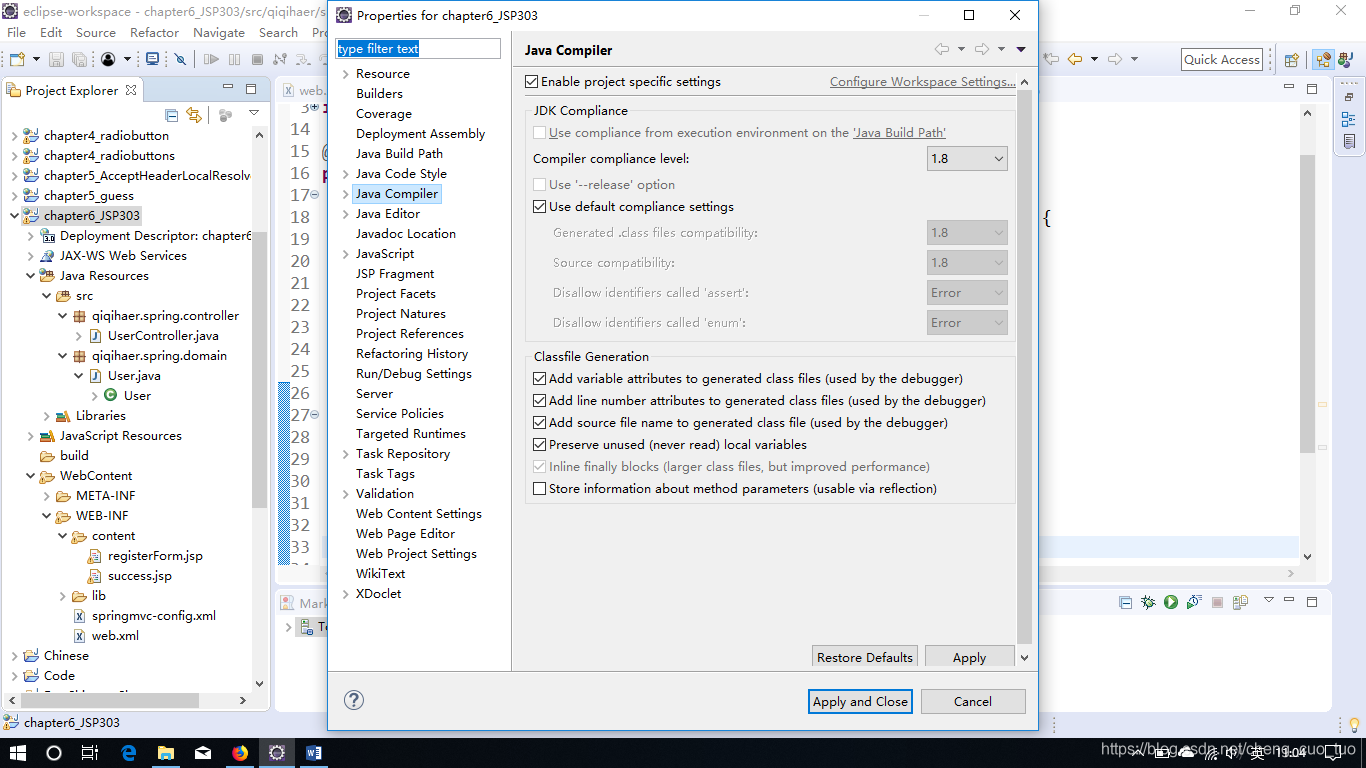Click the Suspend debug toolbar icon
This screenshot has height=768, width=1366.
point(234,59)
